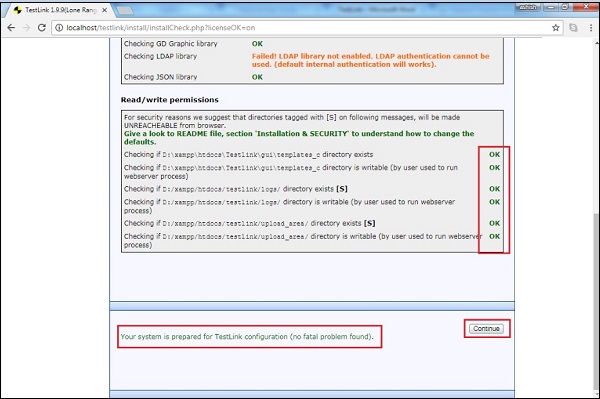Click the LDAP library failed warning

point(370,60)
